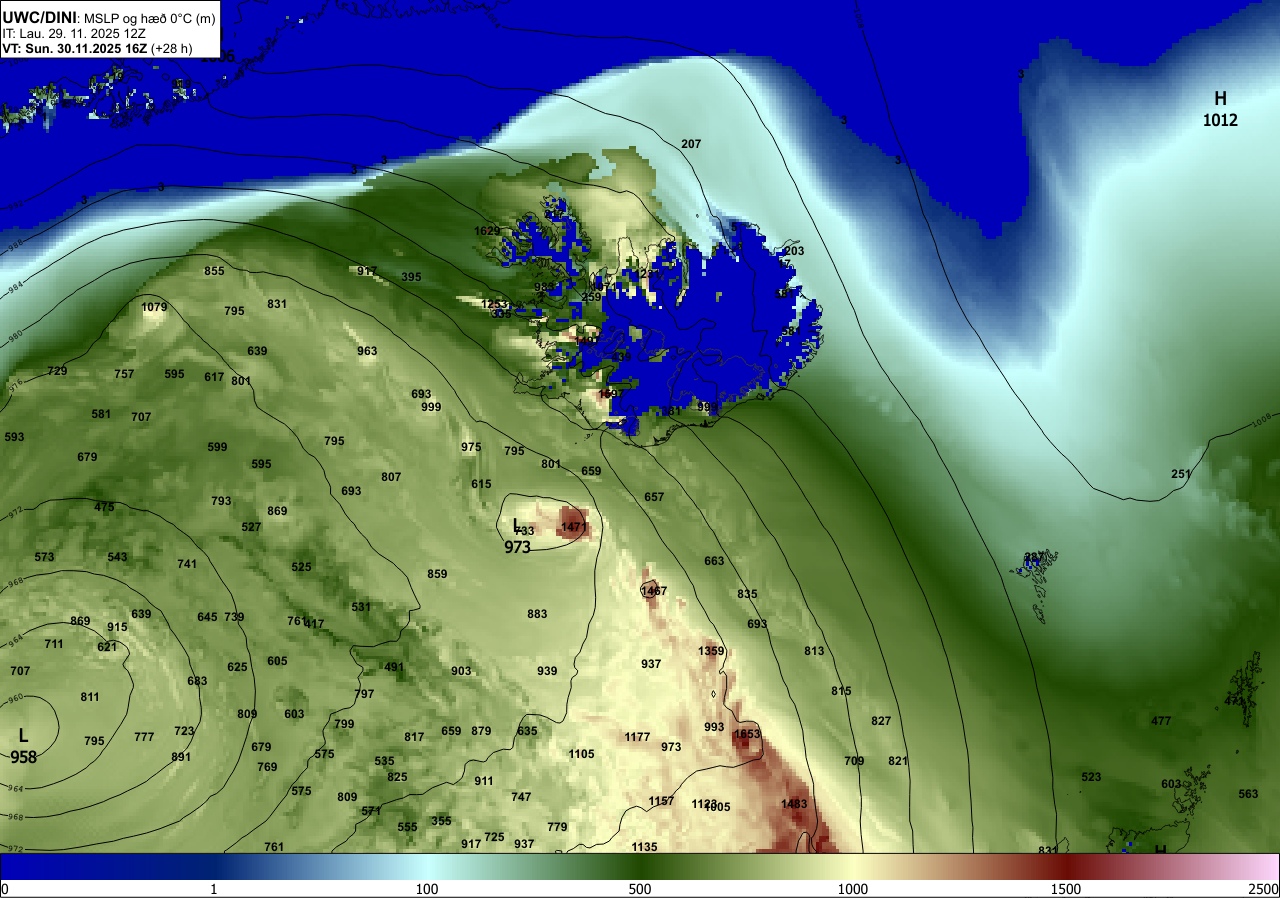Click the freezing level value 581
1280x898 pixels.
point(101,414)
